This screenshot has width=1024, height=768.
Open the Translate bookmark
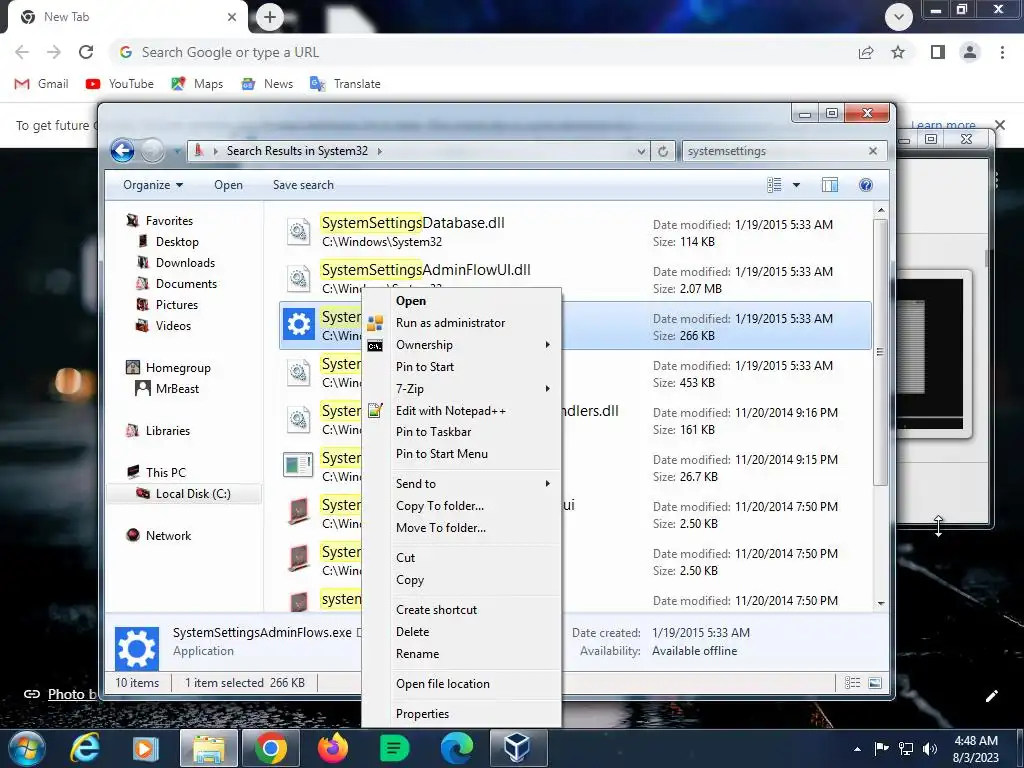[345, 84]
